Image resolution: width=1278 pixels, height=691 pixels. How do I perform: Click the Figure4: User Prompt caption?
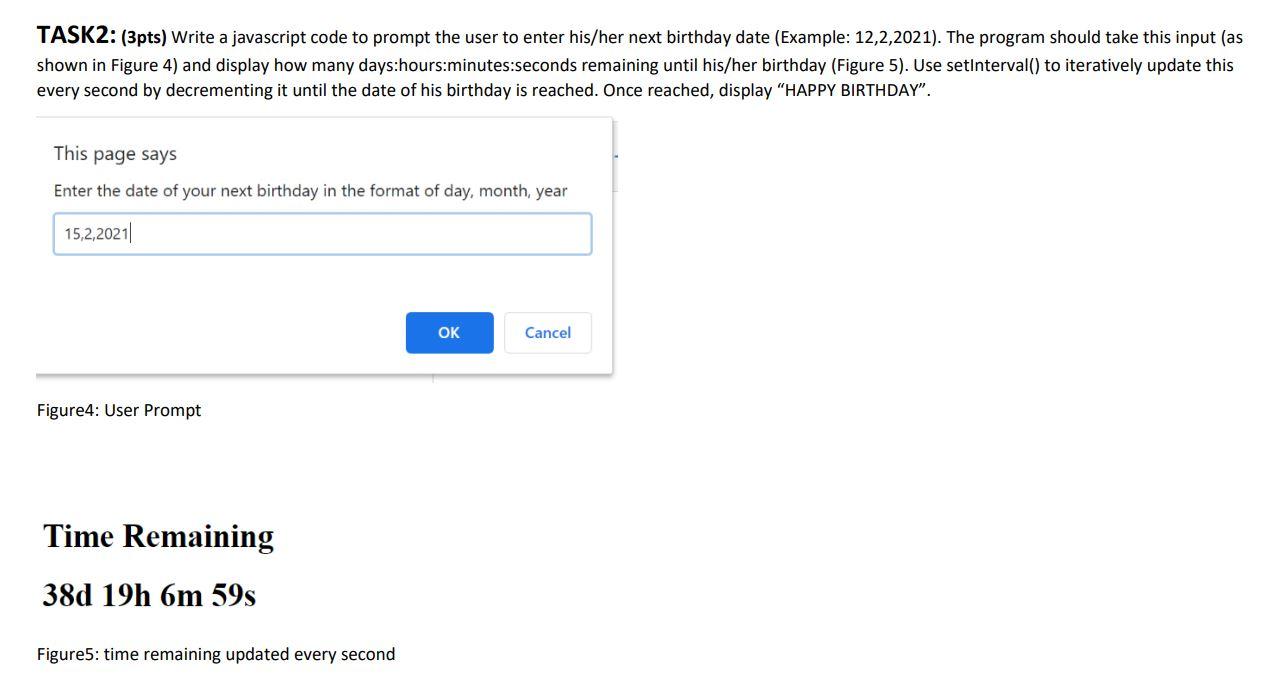(x=118, y=410)
